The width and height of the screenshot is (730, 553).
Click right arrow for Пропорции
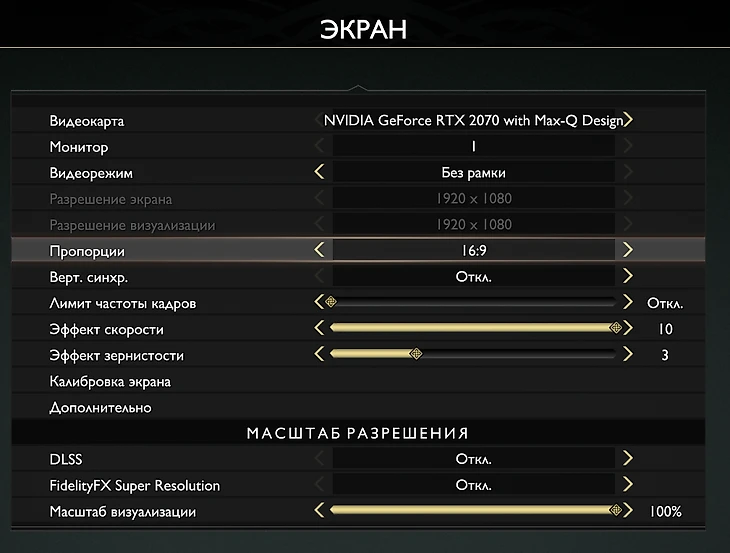coord(628,250)
